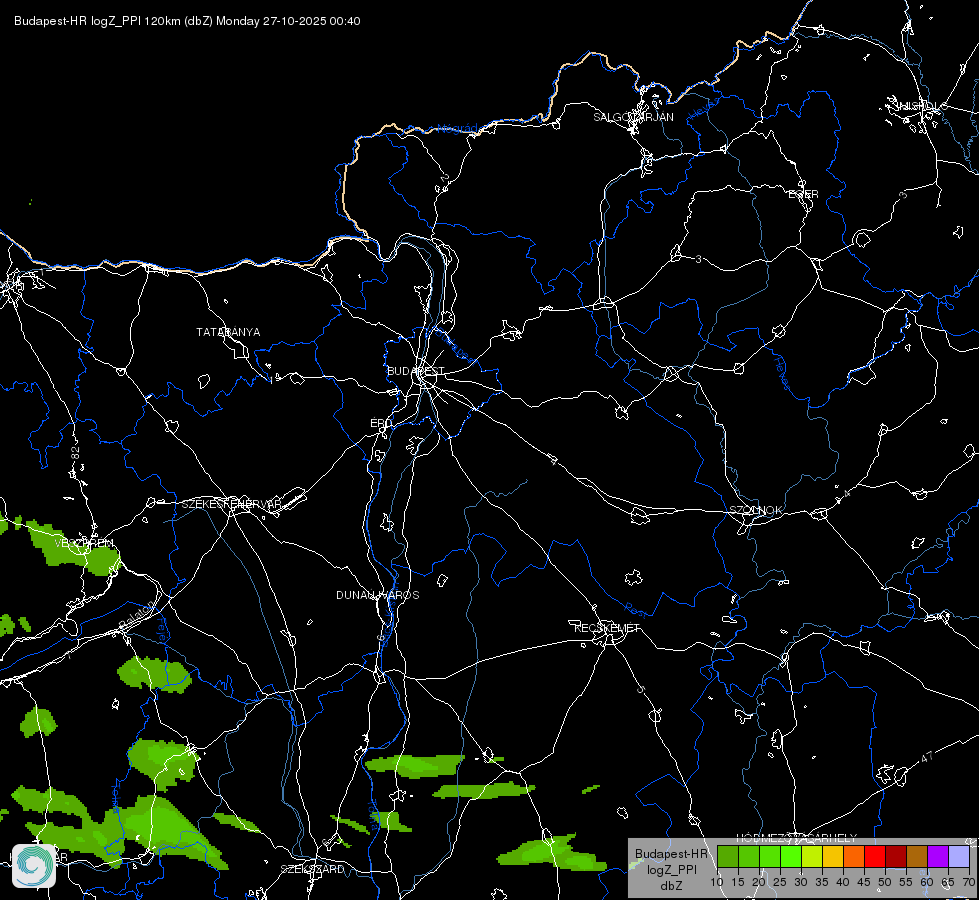Click the 'logZ_PPI' text in the legend box
This screenshot has height=900, width=979.
tap(671, 869)
